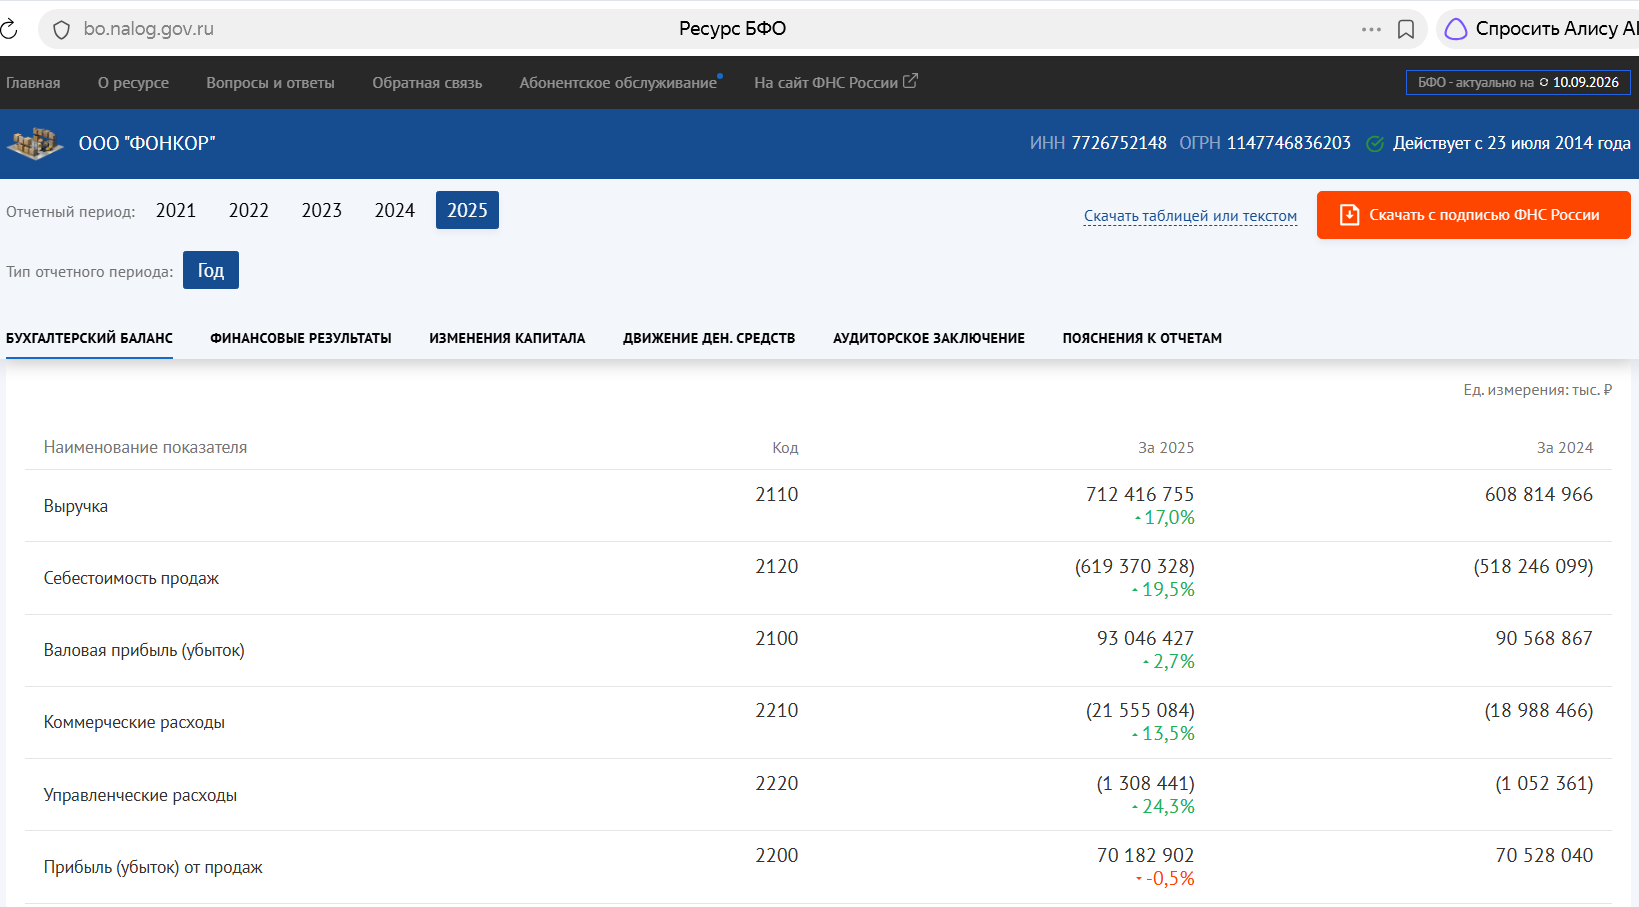Click the Управленческие расходы row label
1639x907 pixels.
[x=140, y=795]
